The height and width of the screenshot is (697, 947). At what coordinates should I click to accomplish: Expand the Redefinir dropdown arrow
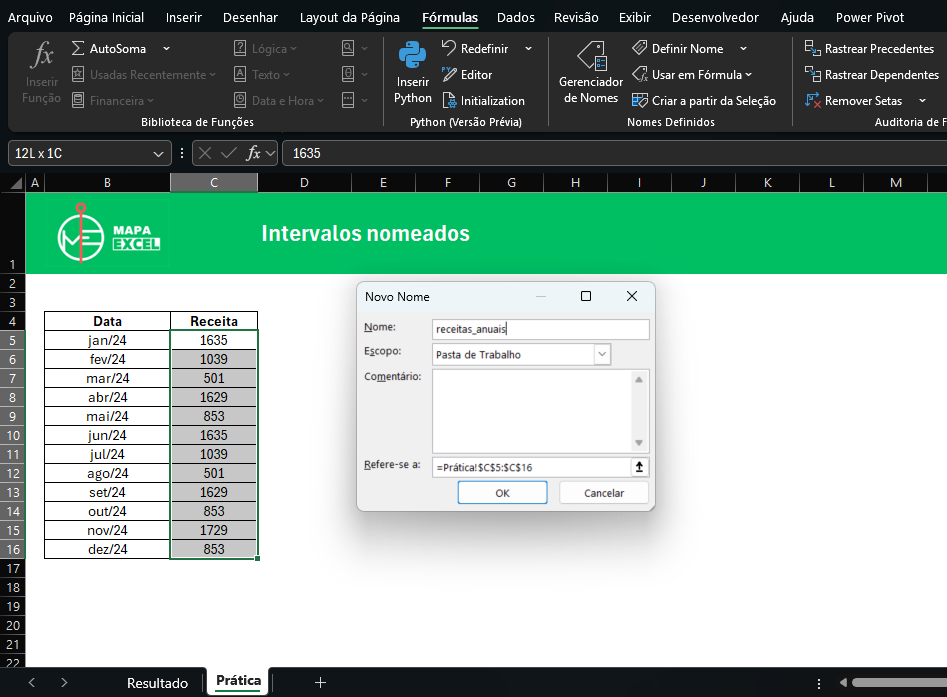click(x=528, y=48)
